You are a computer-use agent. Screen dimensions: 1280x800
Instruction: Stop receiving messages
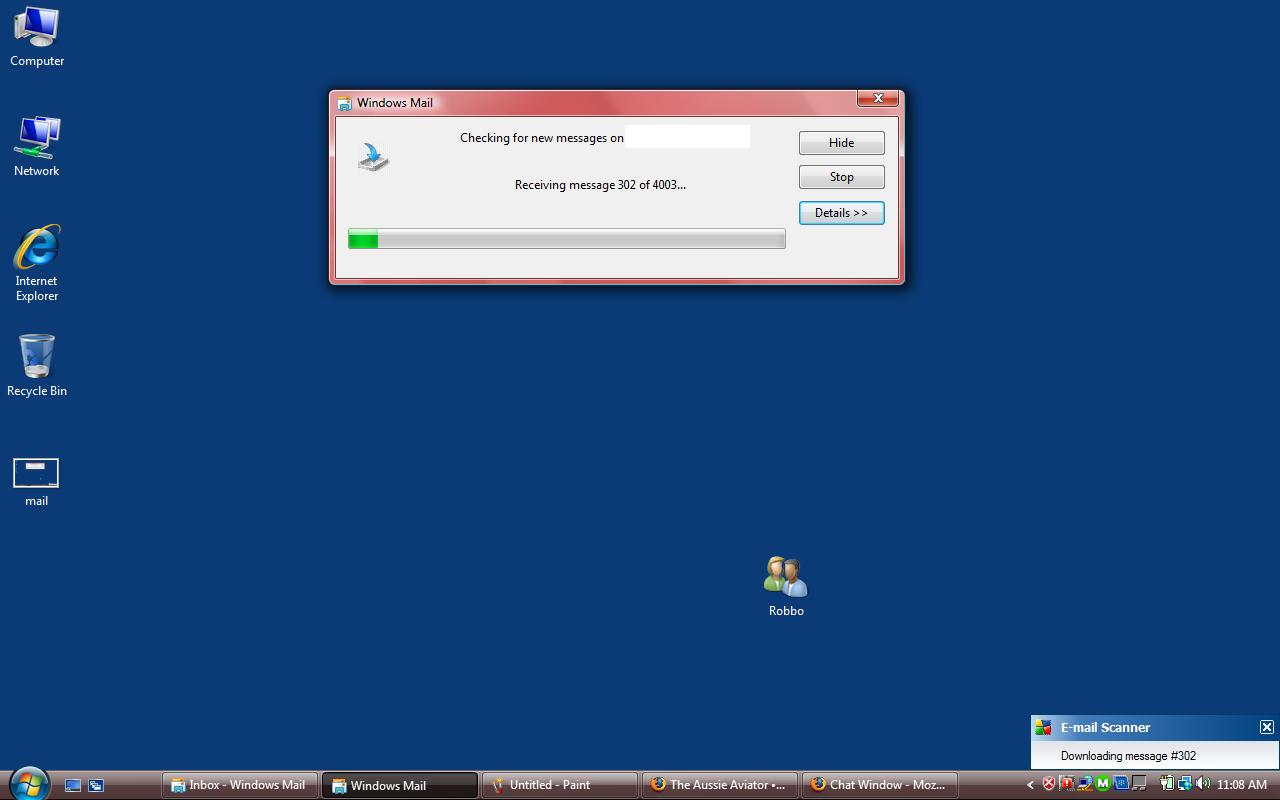pos(841,177)
